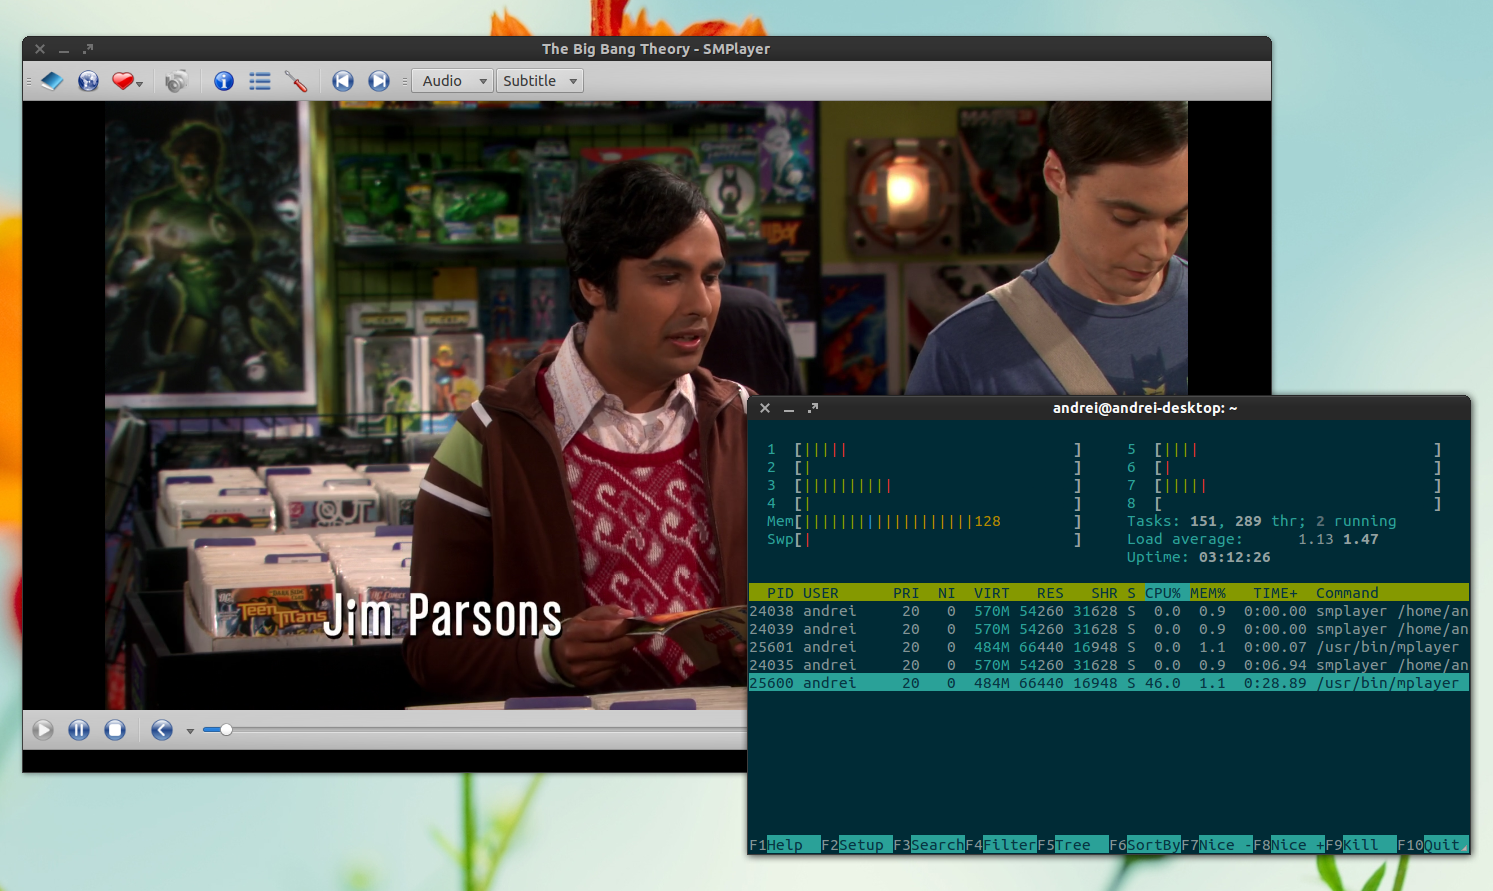Open the playlist icon in the toolbar
The height and width of the screenshot is (891, 1493).
tap(260, 81)
